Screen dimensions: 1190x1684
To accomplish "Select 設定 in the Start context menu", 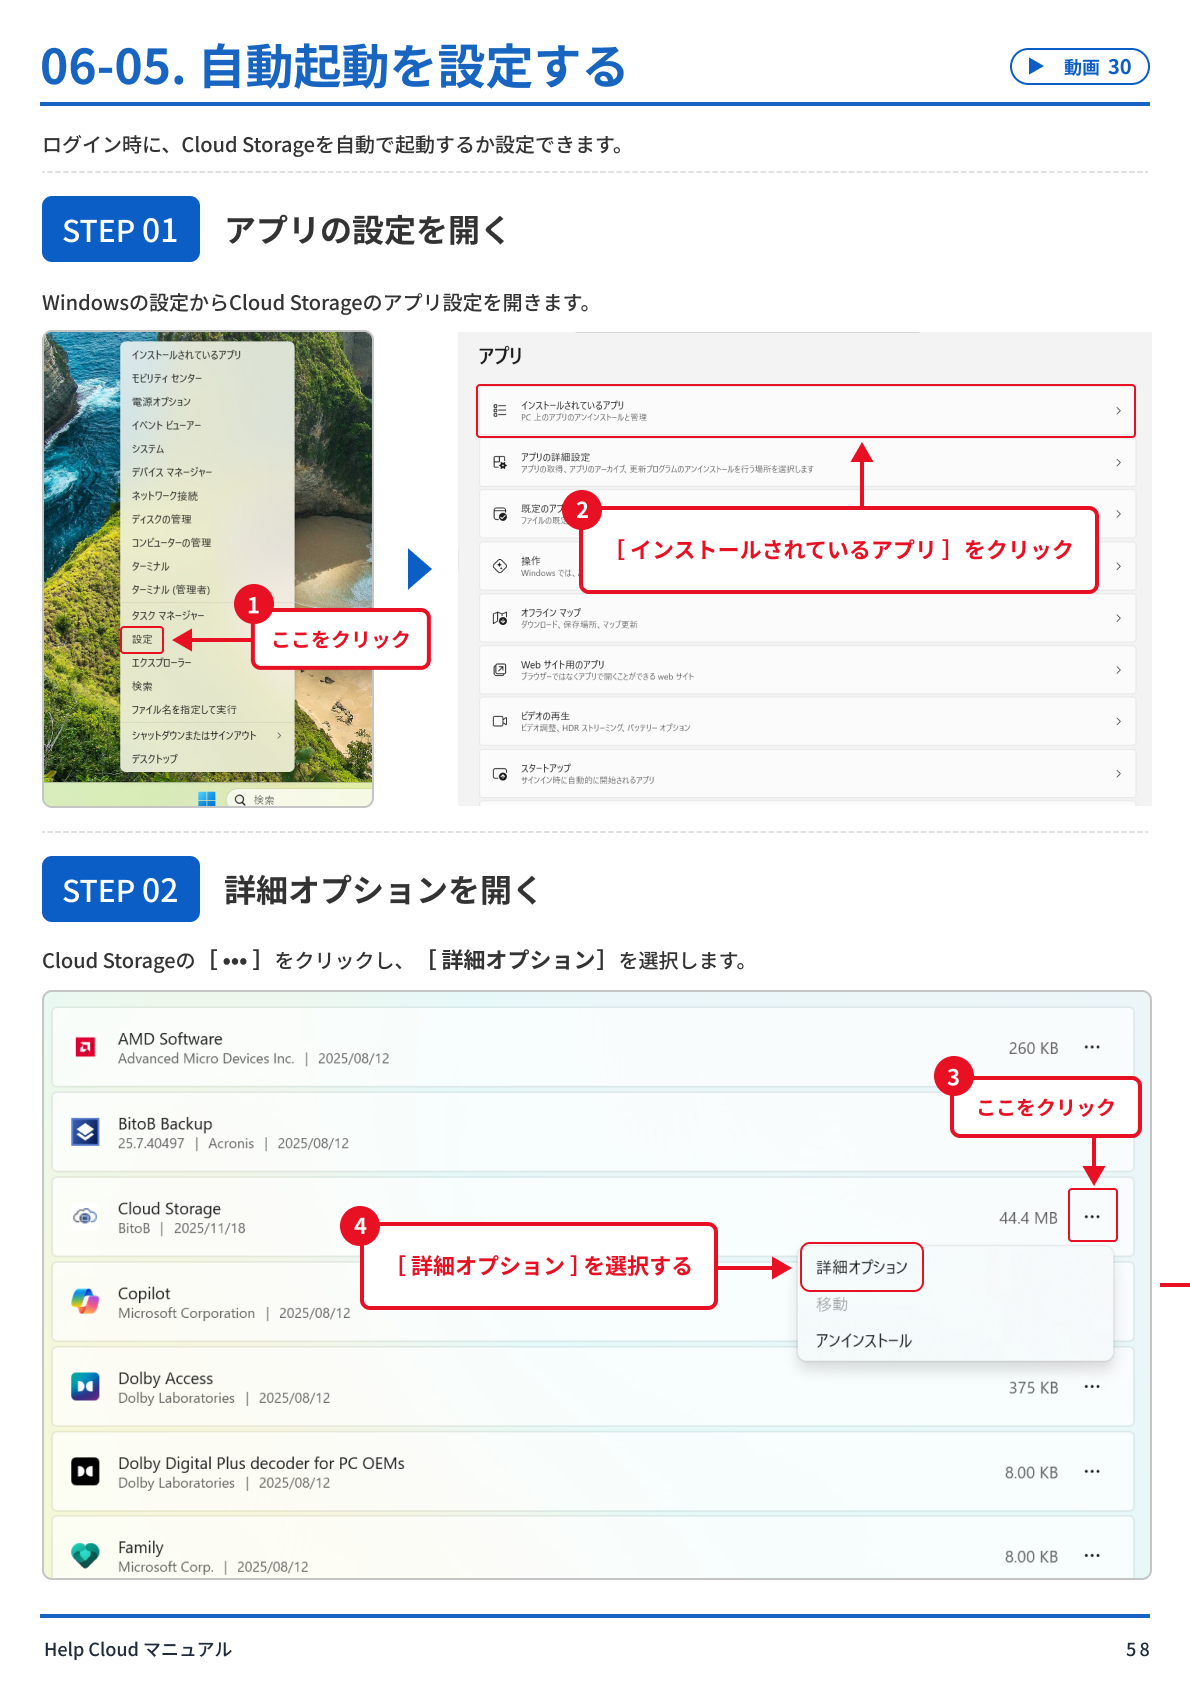I will (x=142, y=639).
